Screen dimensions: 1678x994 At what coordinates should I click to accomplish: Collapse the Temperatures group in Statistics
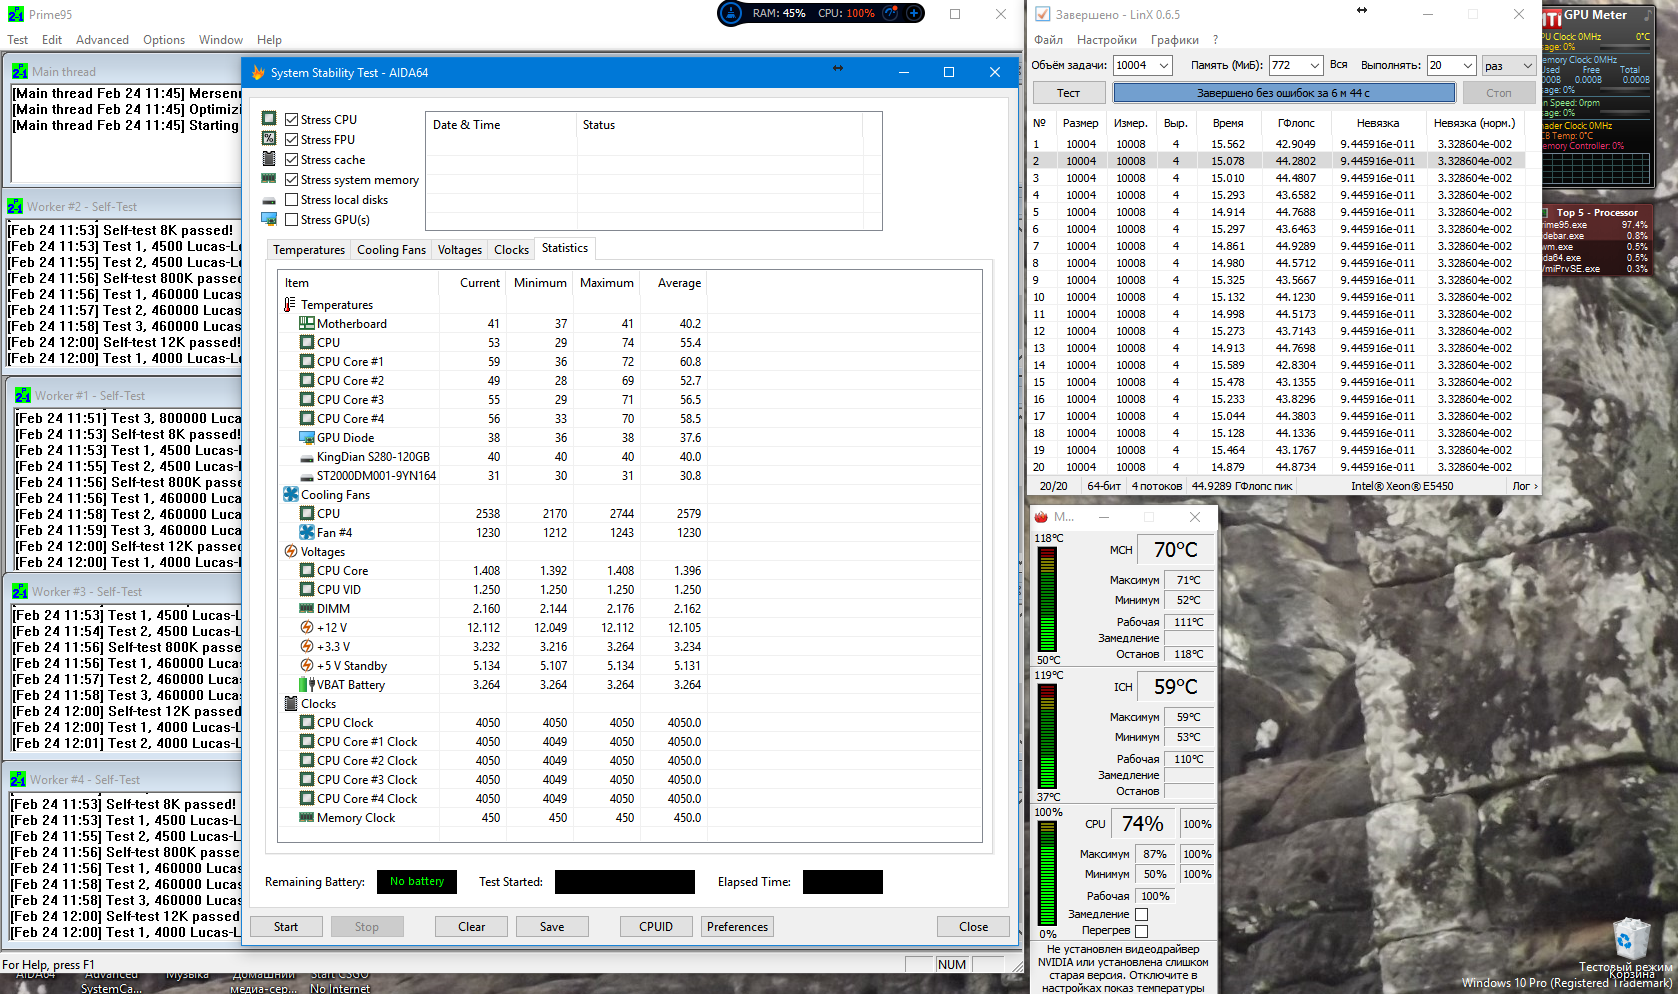click(x=290, y=304)
